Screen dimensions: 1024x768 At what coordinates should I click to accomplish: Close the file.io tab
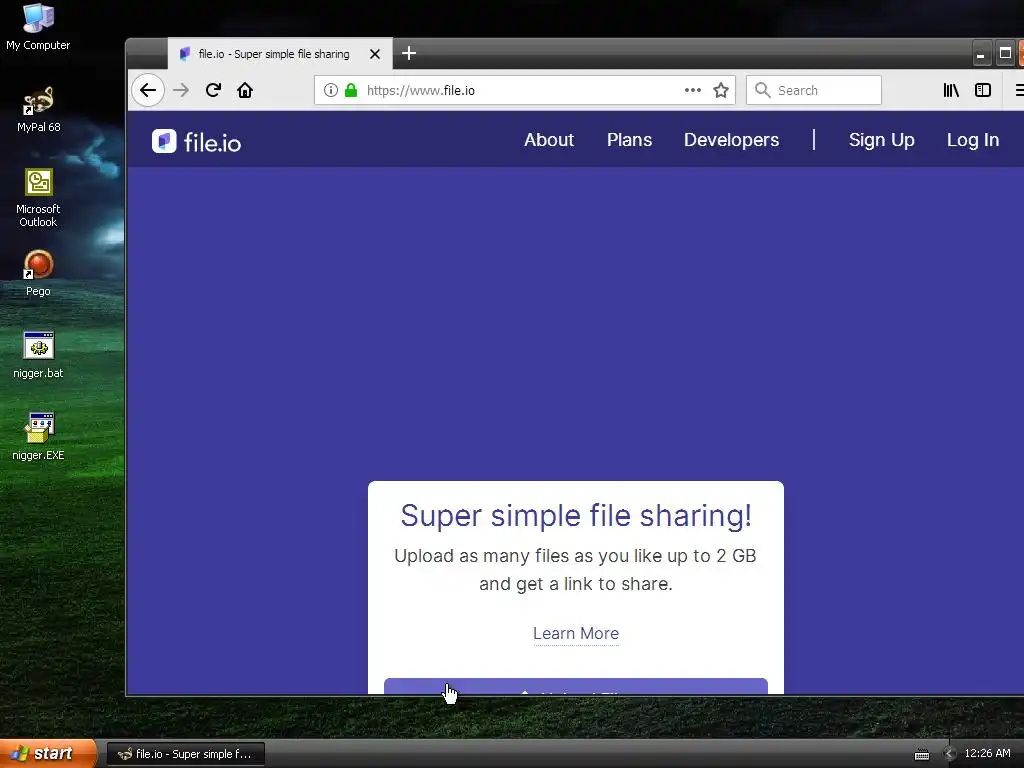(x=375, y=54)
